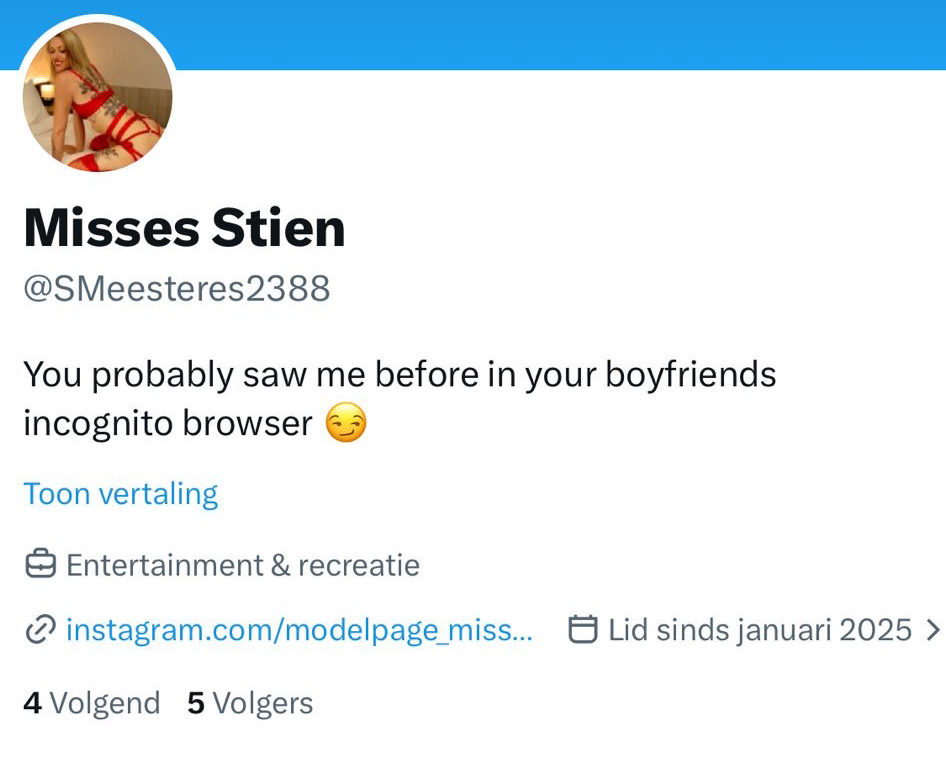The height and width of the screenshot is (760, 946).
Task: Open the profile picture
Action: (98, 97)
